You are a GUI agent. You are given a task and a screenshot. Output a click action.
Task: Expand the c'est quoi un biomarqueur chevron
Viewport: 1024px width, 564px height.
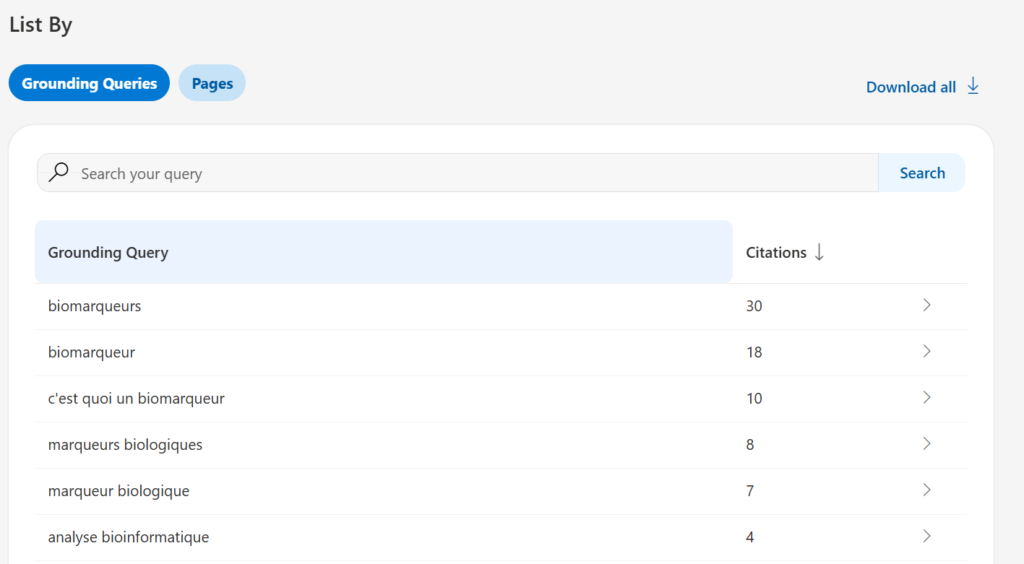pos(926,398)
